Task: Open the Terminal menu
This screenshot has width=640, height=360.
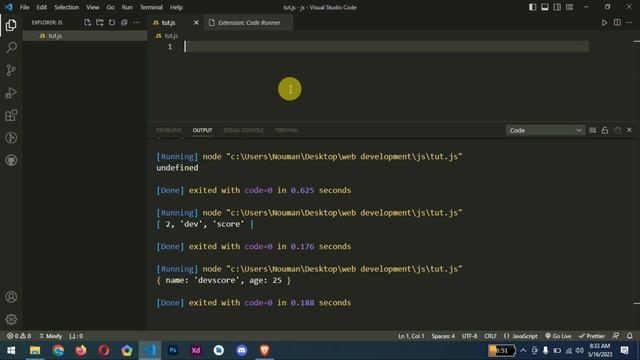Action: coord(151,7)
